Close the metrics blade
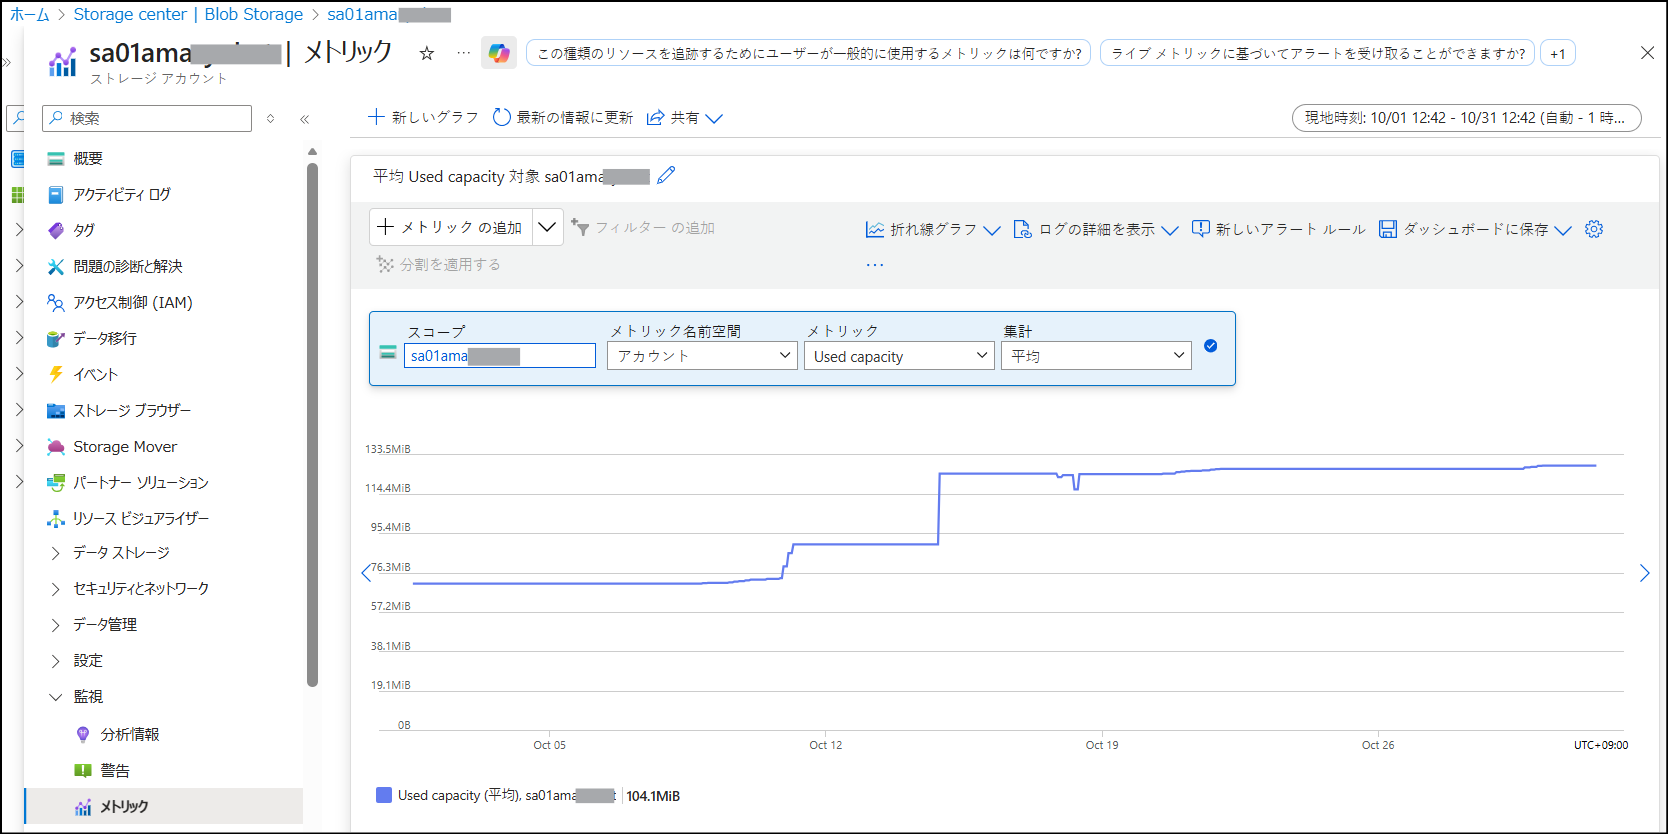 (x=1647, y=53)
